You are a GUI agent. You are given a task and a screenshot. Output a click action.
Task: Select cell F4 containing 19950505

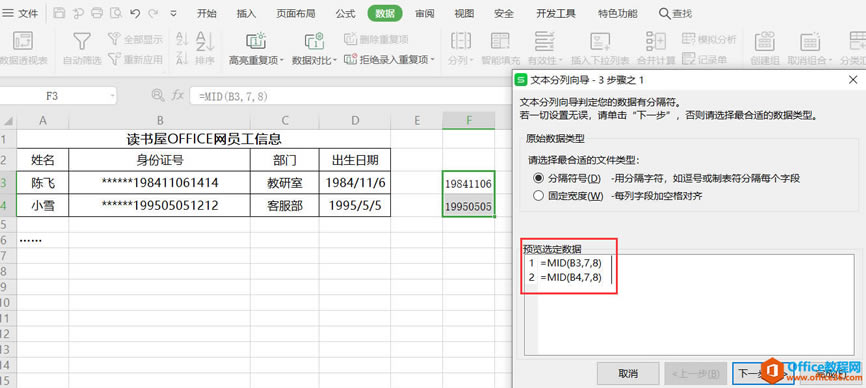(468, 206)
